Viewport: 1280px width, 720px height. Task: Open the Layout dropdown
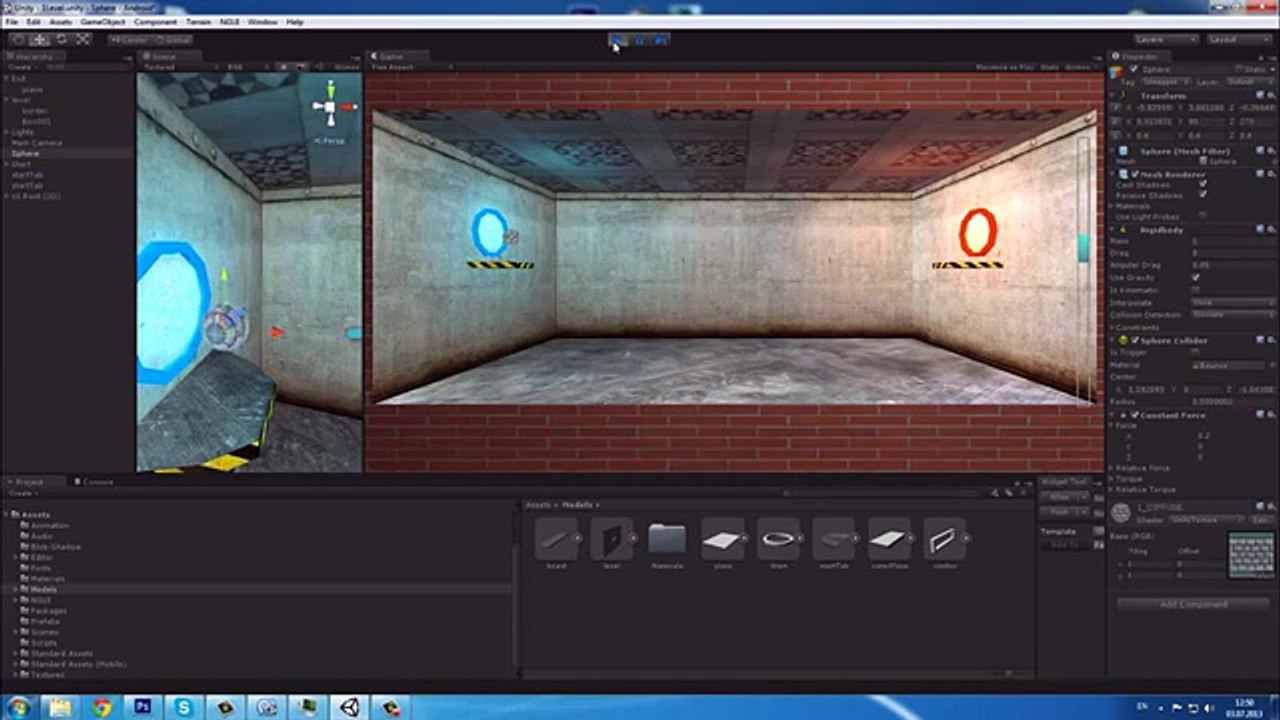point(1238,40)
